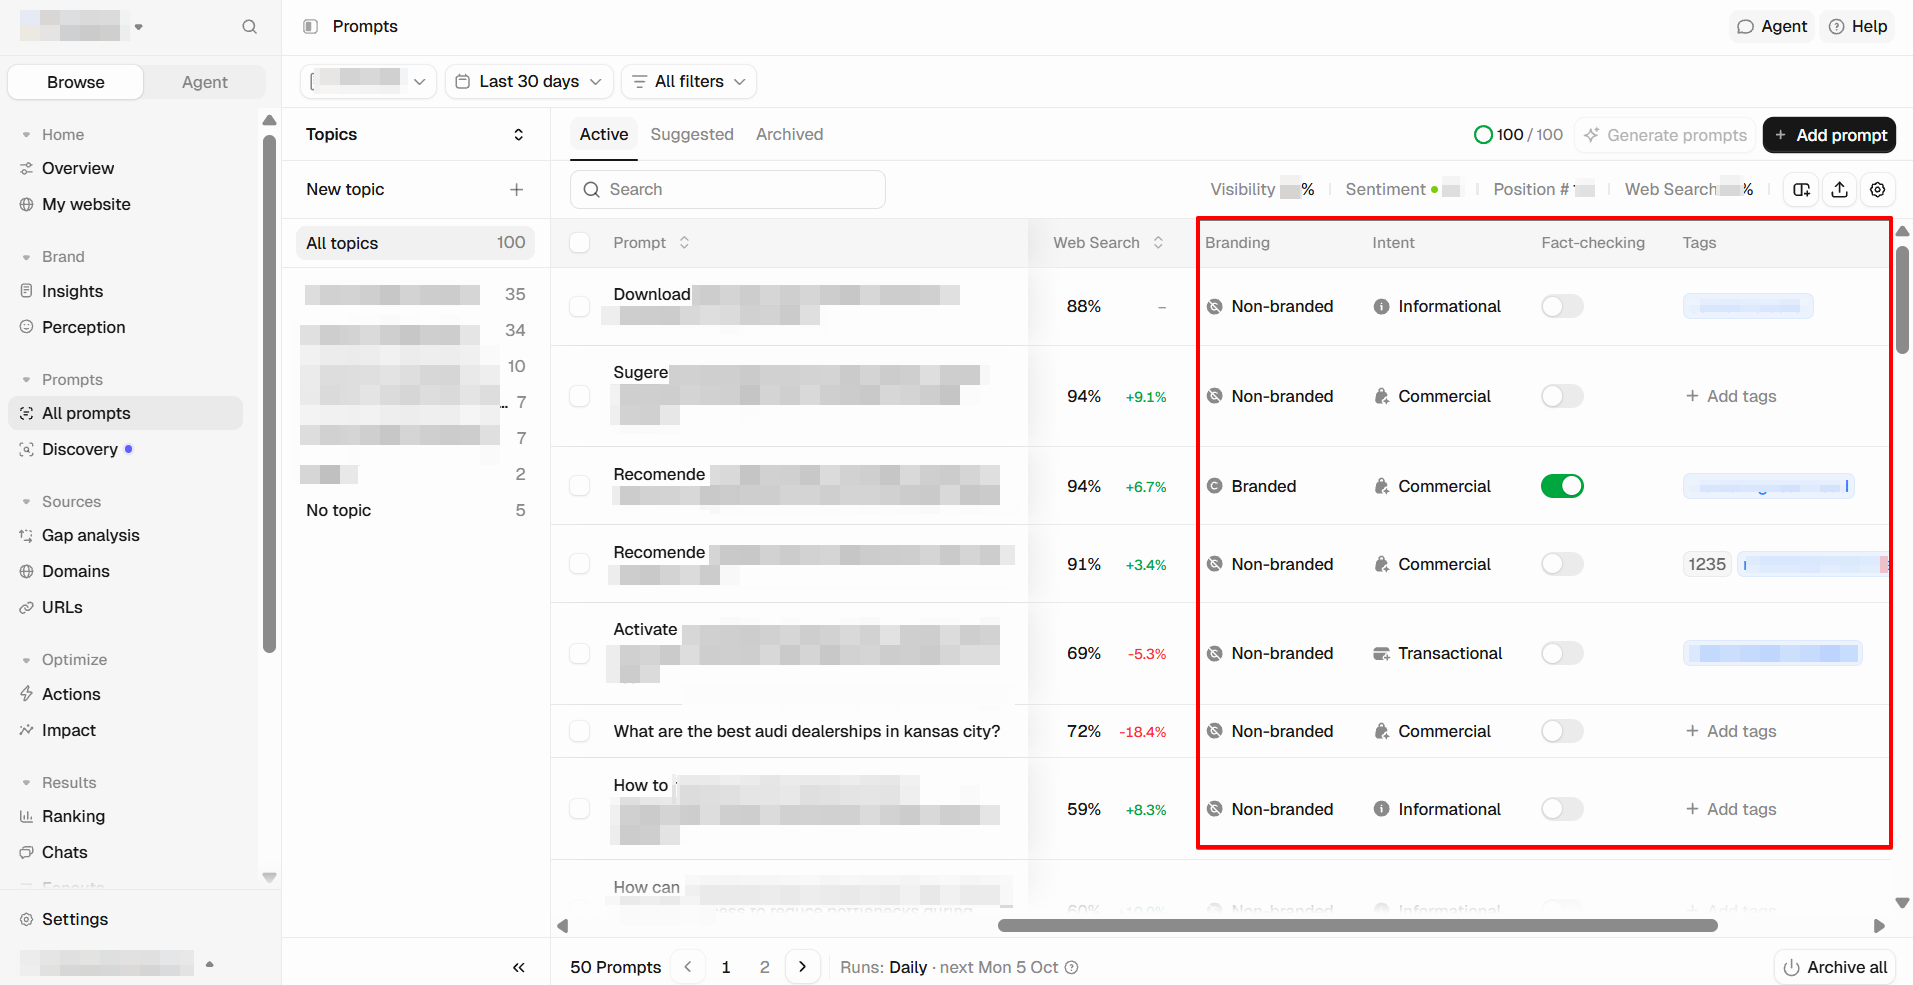Viewport: 1913px width, 985px height.
Task: Select the Active tab
Action: click(604, 134)
